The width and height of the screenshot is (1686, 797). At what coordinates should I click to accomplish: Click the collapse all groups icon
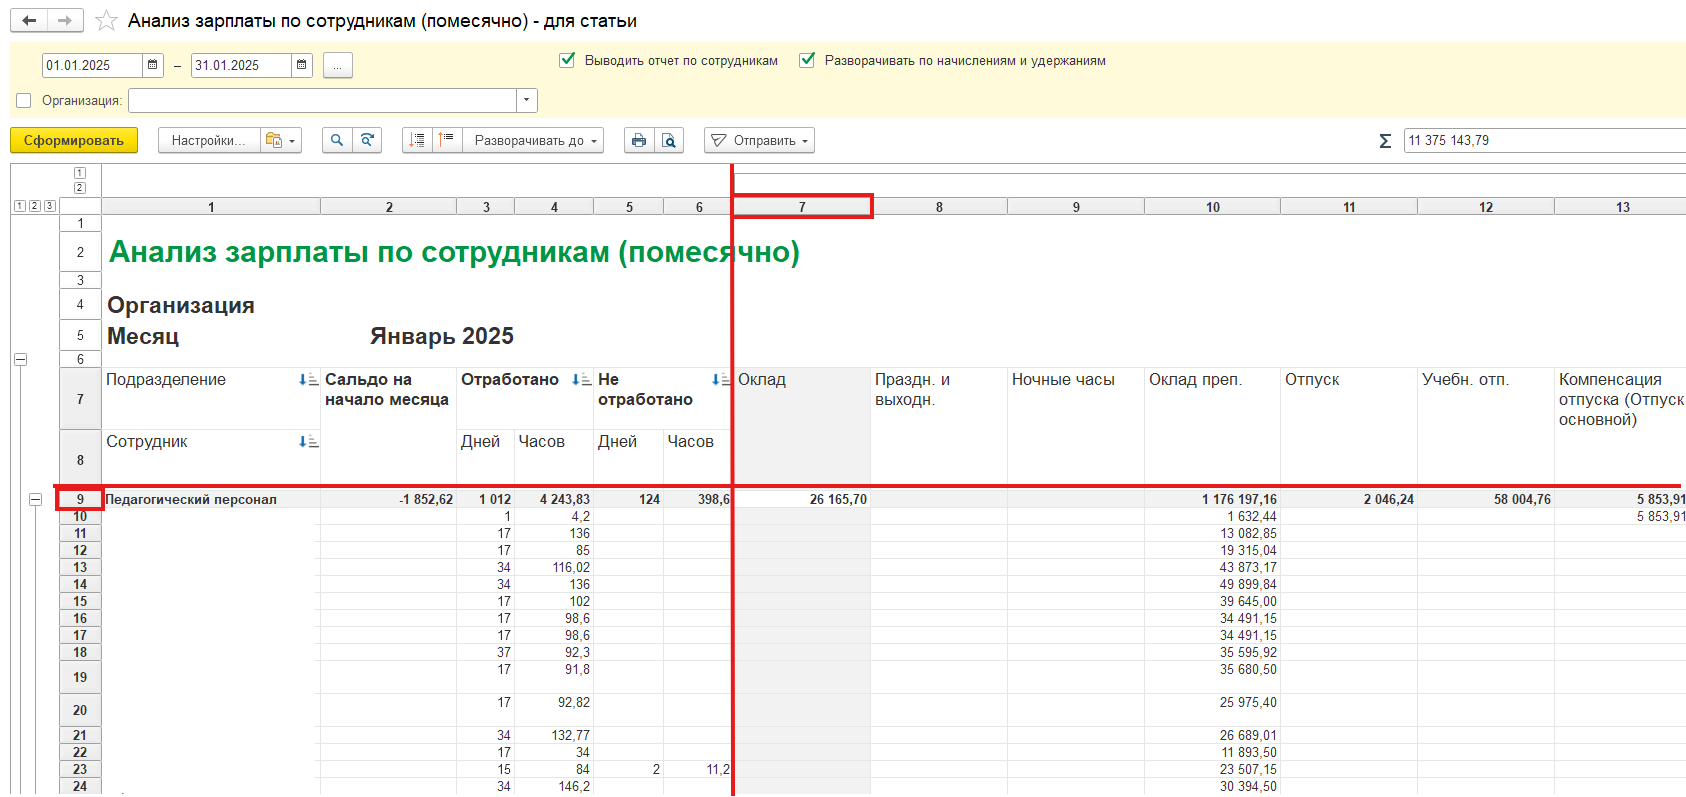(418, 141)
